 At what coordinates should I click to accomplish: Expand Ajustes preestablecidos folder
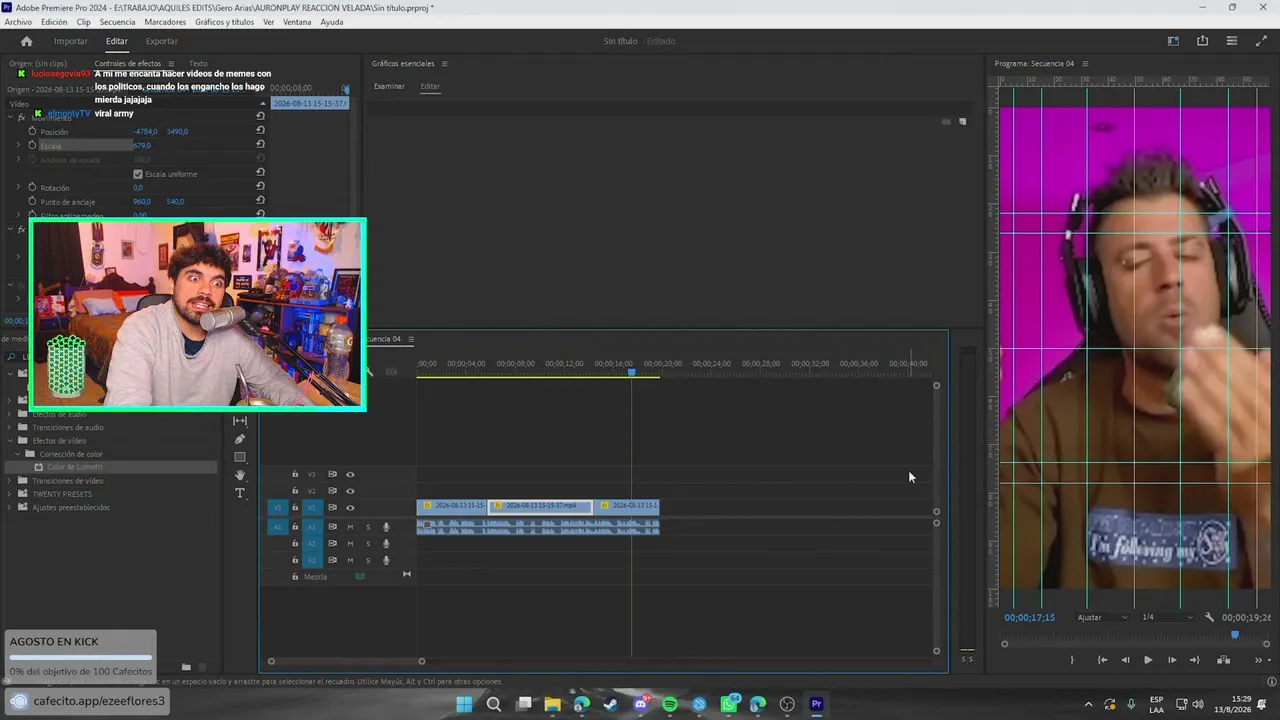click(10, 508)
